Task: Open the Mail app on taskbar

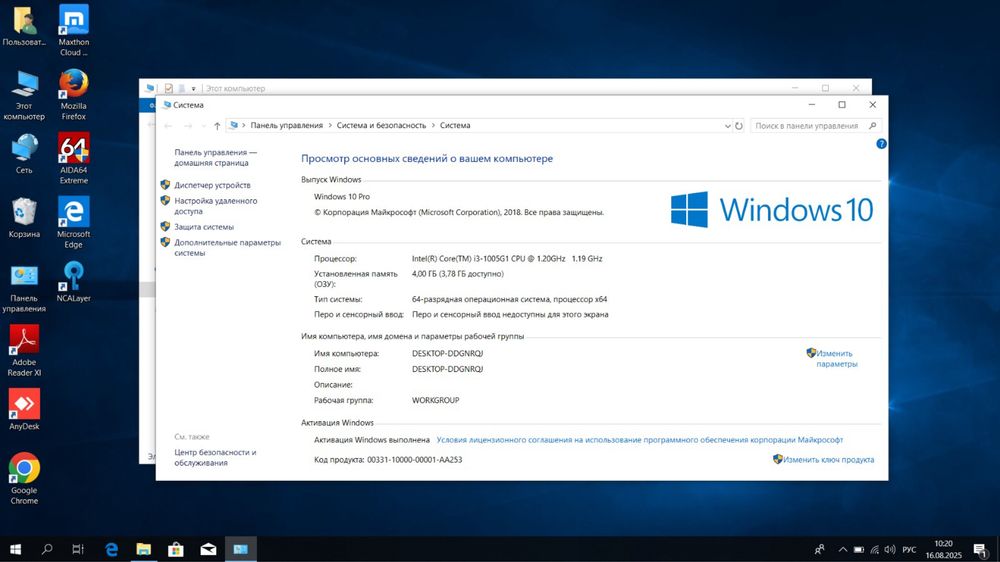Action: pos(208,549)
